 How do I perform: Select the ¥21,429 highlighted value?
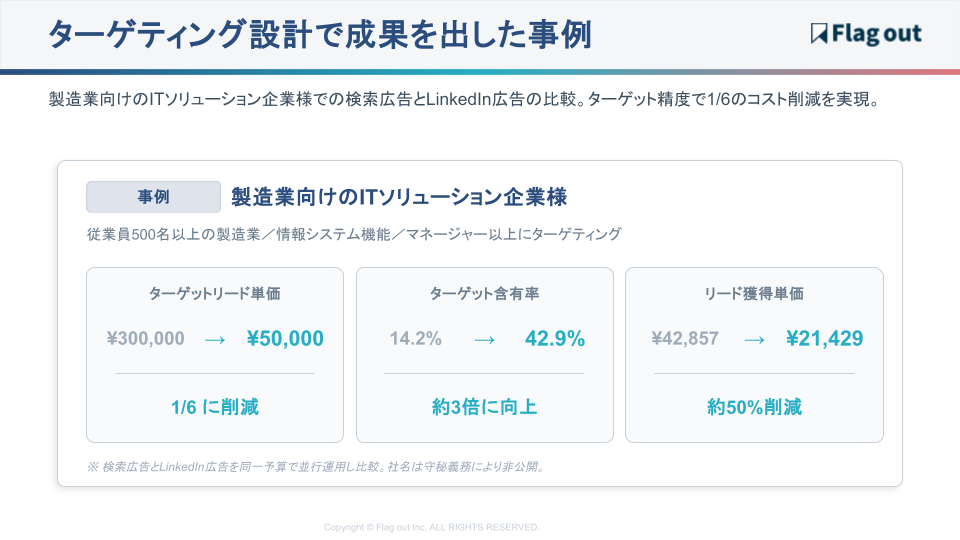(824, 339)
